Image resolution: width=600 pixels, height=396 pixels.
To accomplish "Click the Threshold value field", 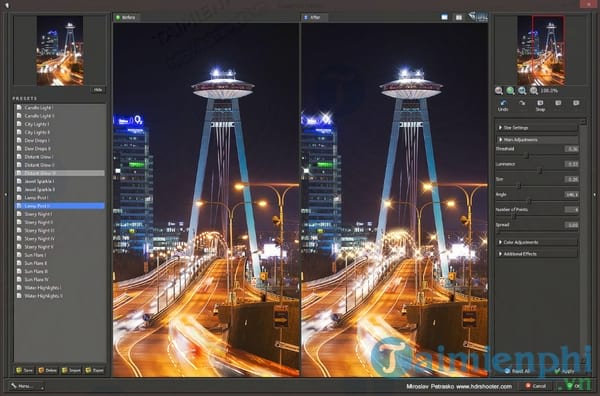I will pyautogui.click(x=571, y=149).
